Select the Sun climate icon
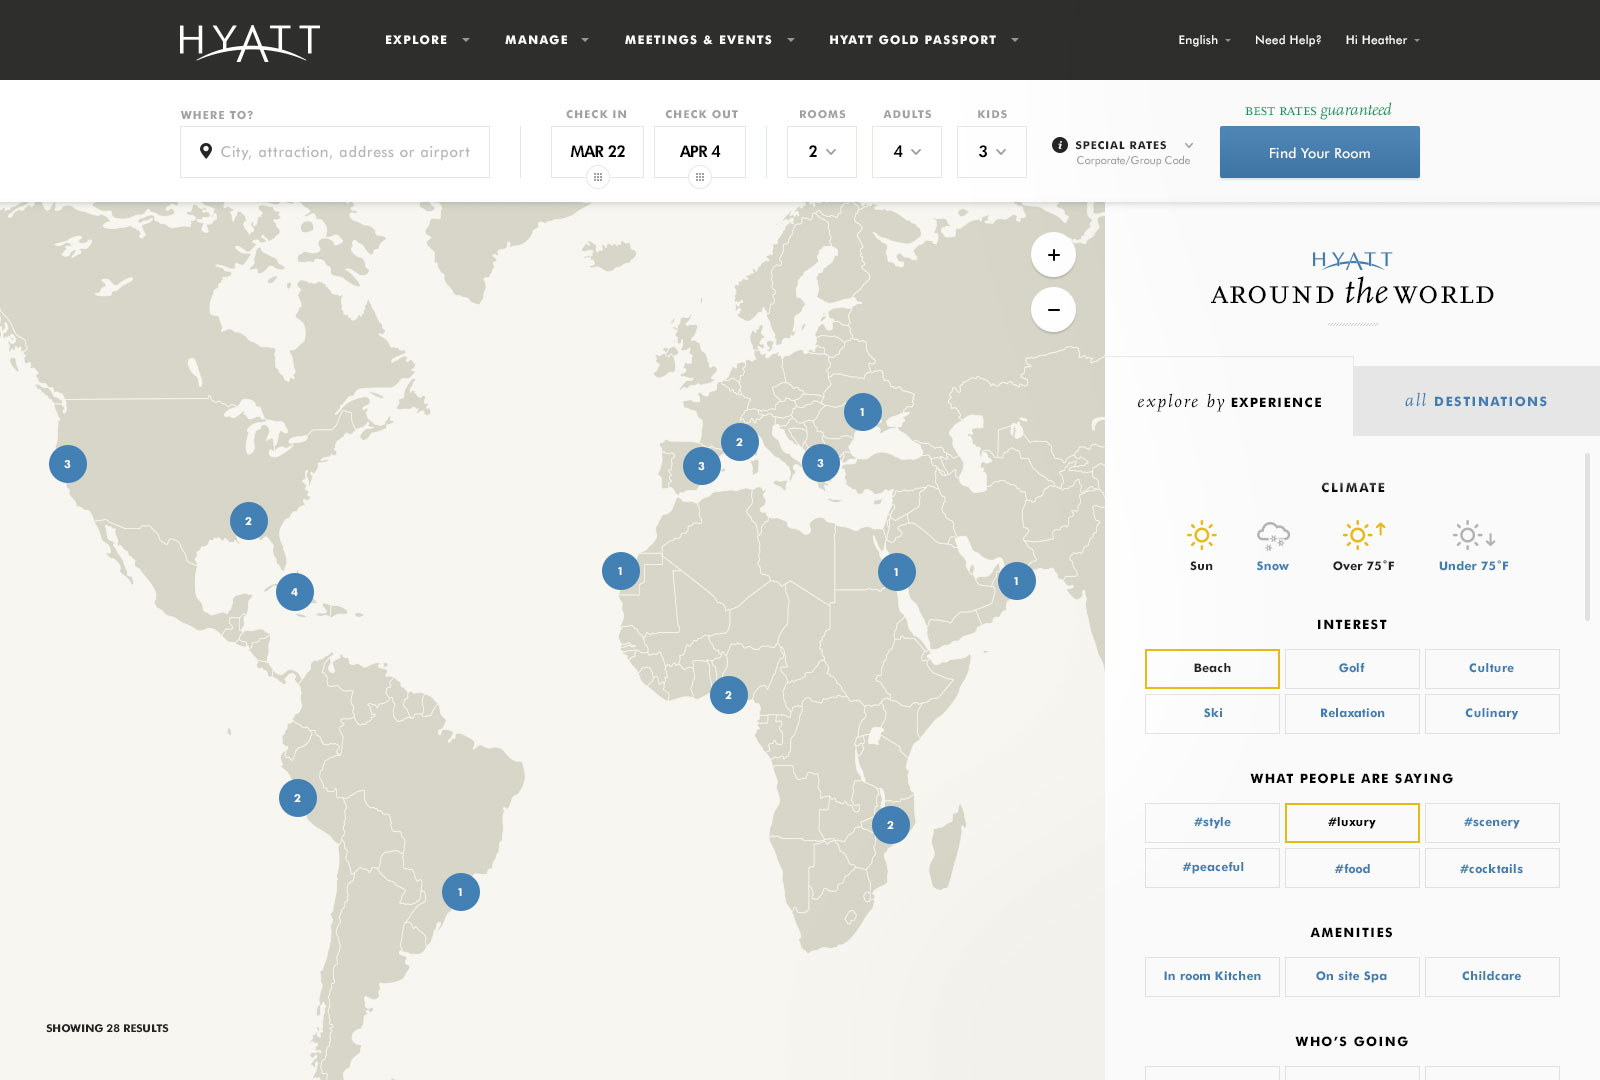Viewport: 1600px width, 1080px height. pos(1201,536)
